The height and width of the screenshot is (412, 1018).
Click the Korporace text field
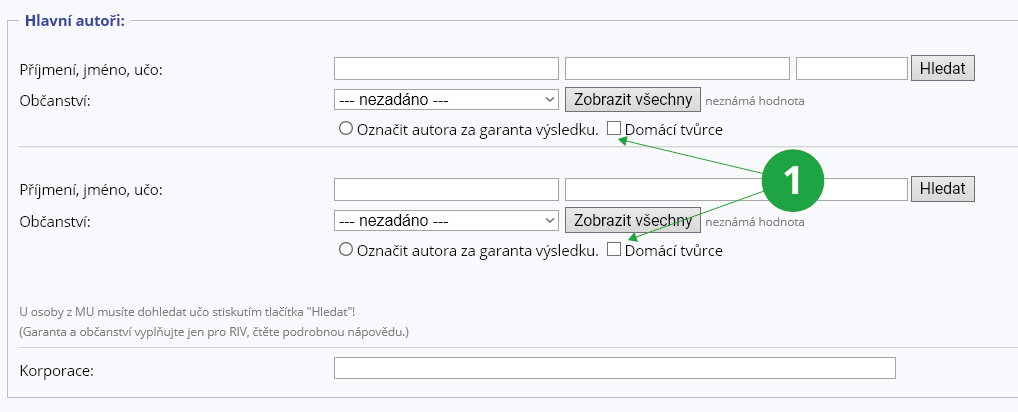pos(614,370)
